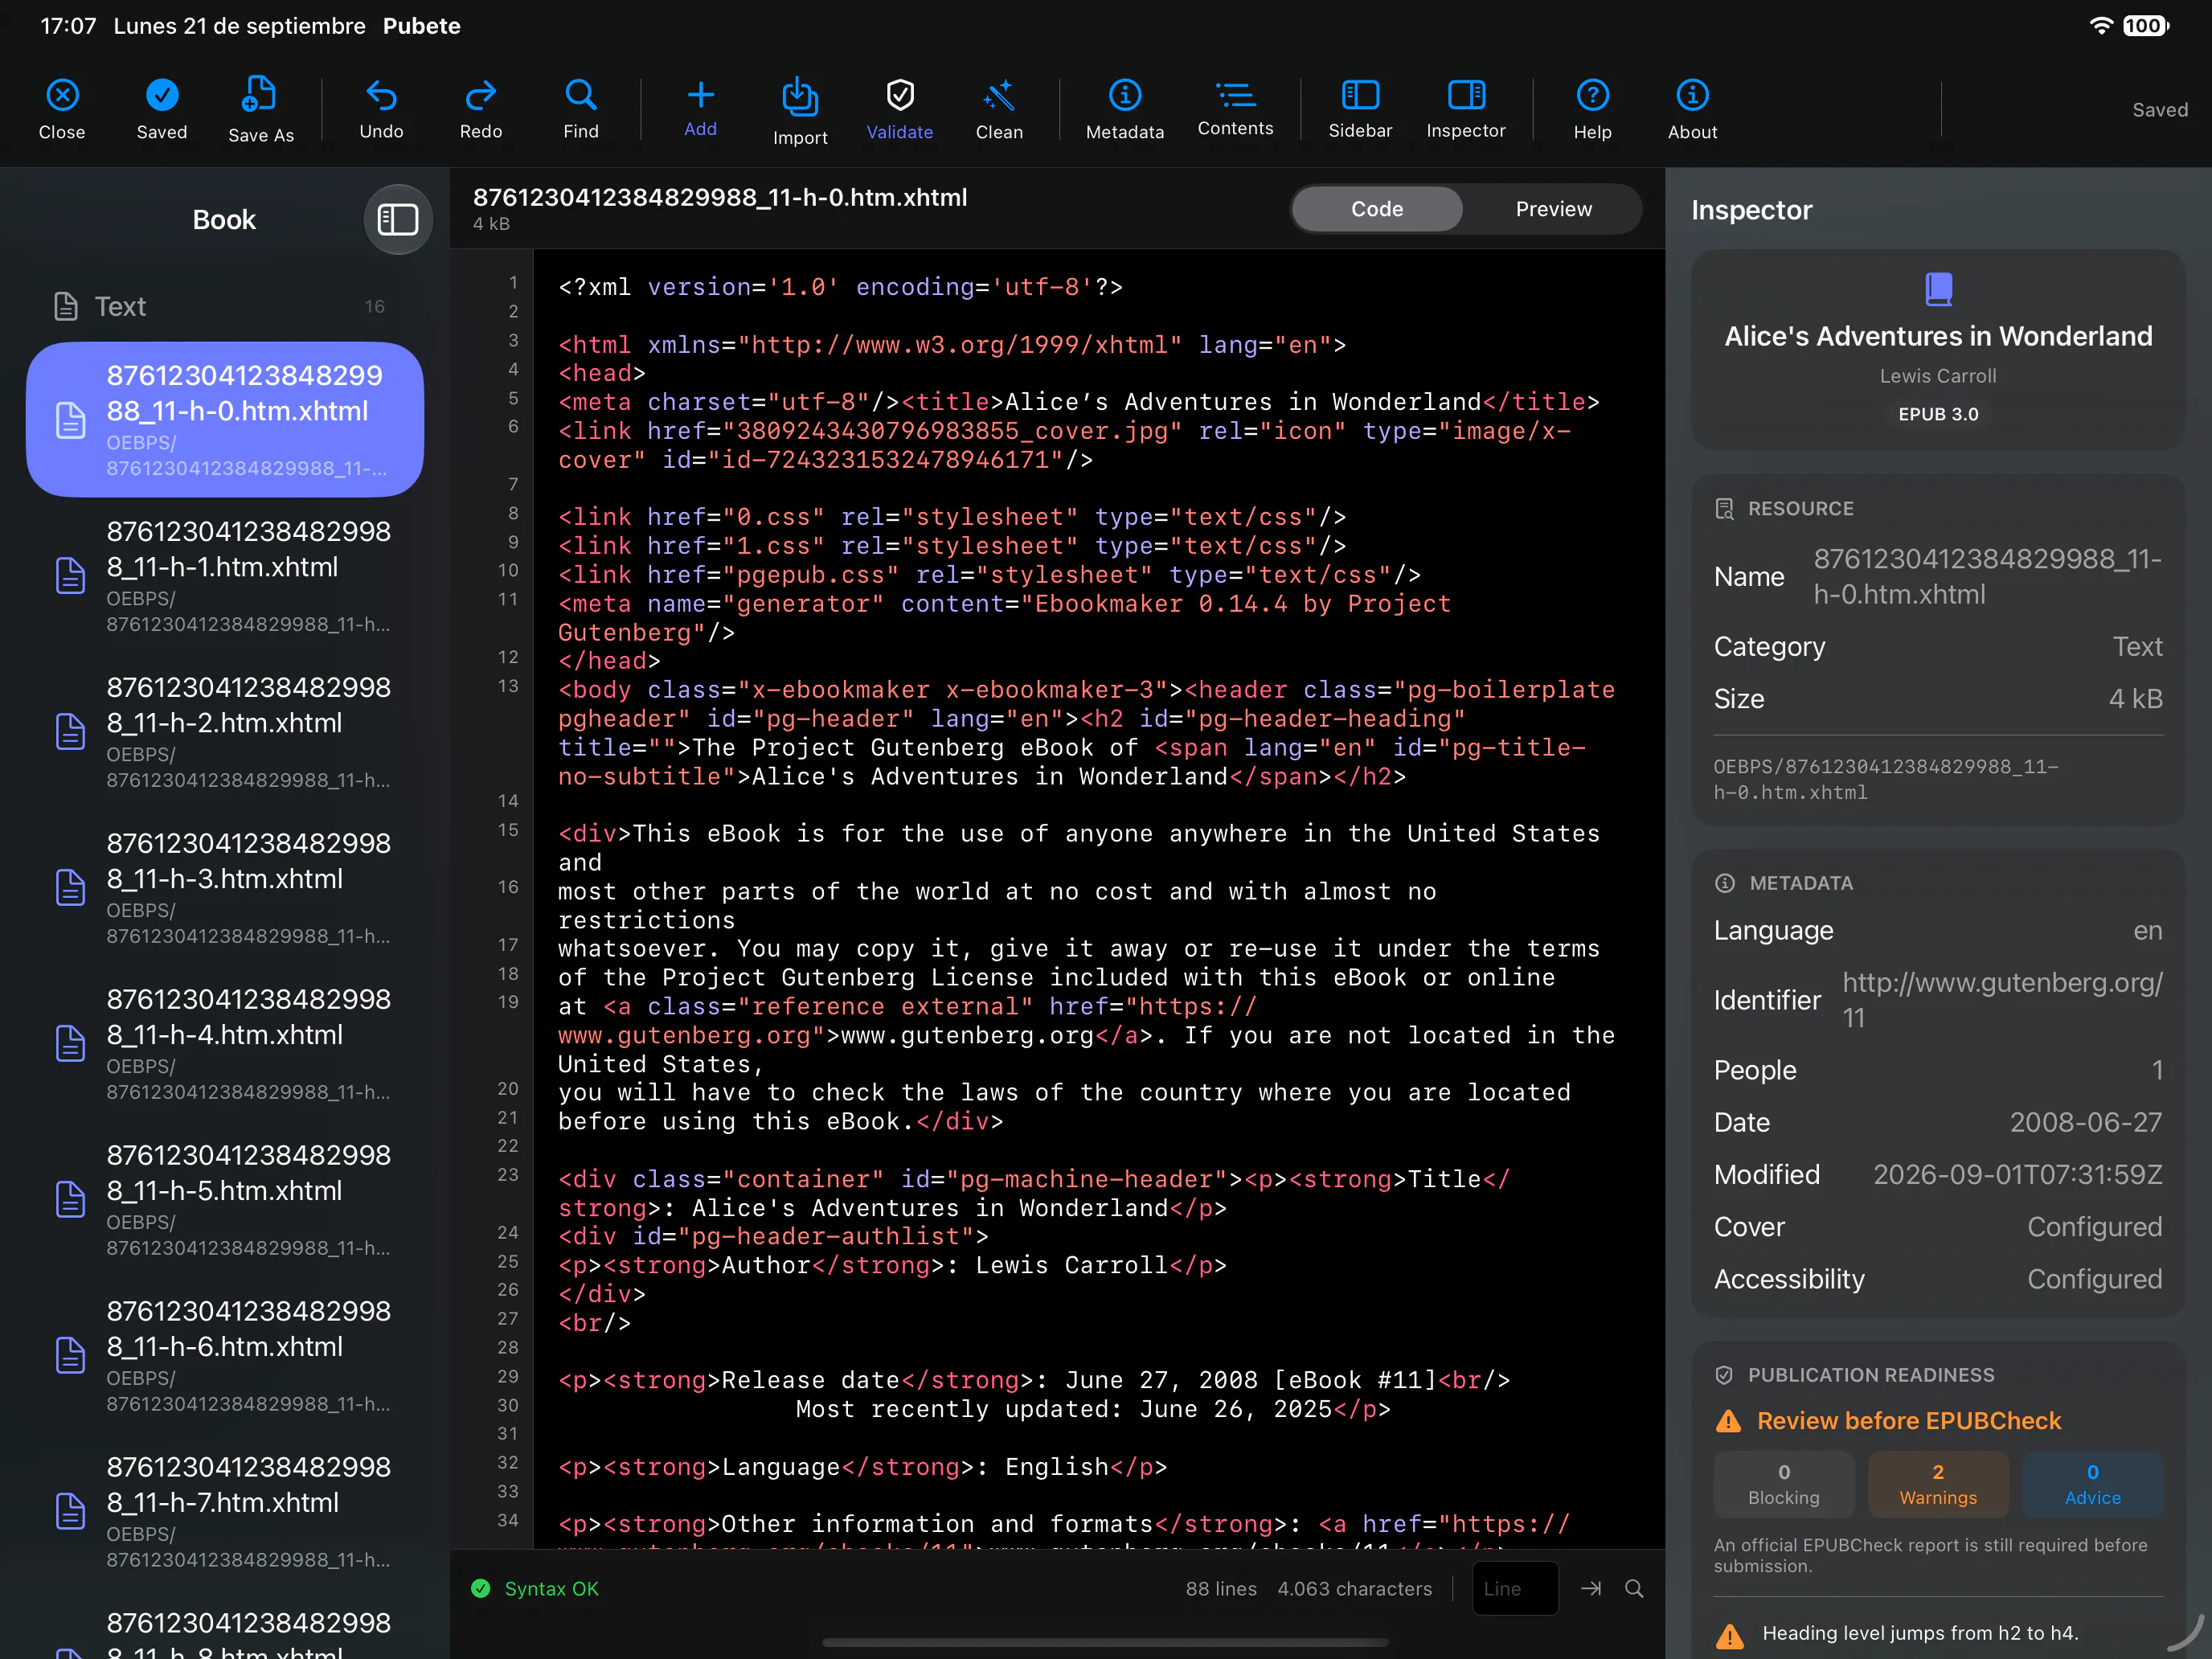This screenshot has width=2212, height=1659.
Task: Switch to the Preview view
Action: pos(1553,209)
